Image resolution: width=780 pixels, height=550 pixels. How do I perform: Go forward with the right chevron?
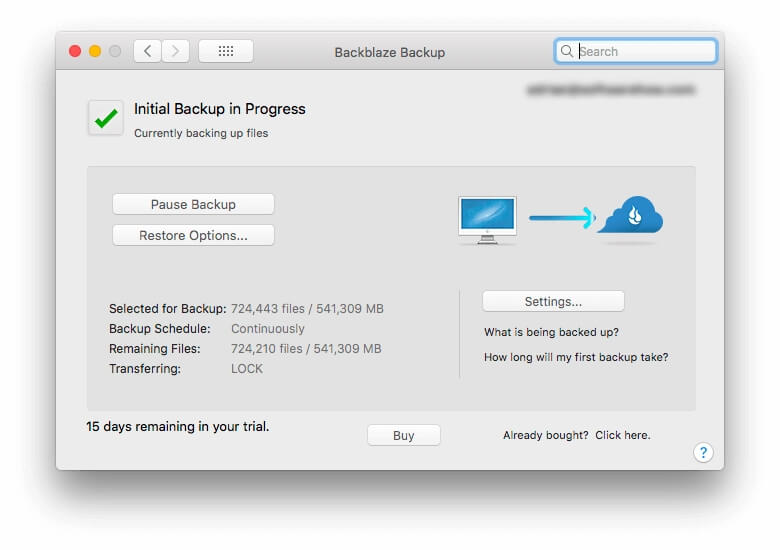(x=175, y=51)
